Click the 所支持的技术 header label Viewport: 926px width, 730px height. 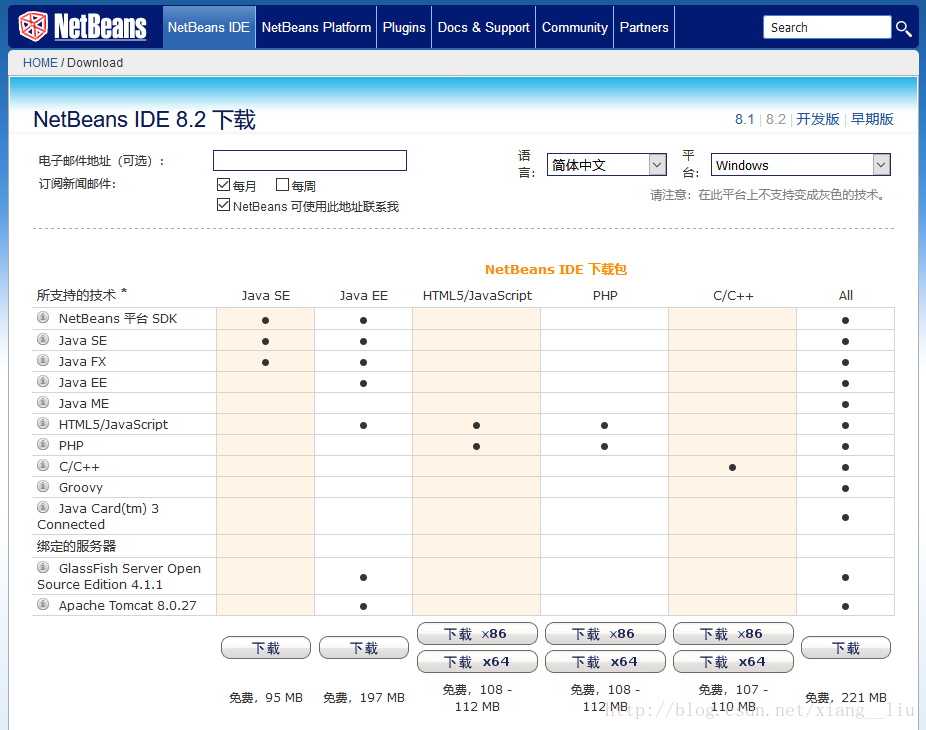[x=81, y=294]
